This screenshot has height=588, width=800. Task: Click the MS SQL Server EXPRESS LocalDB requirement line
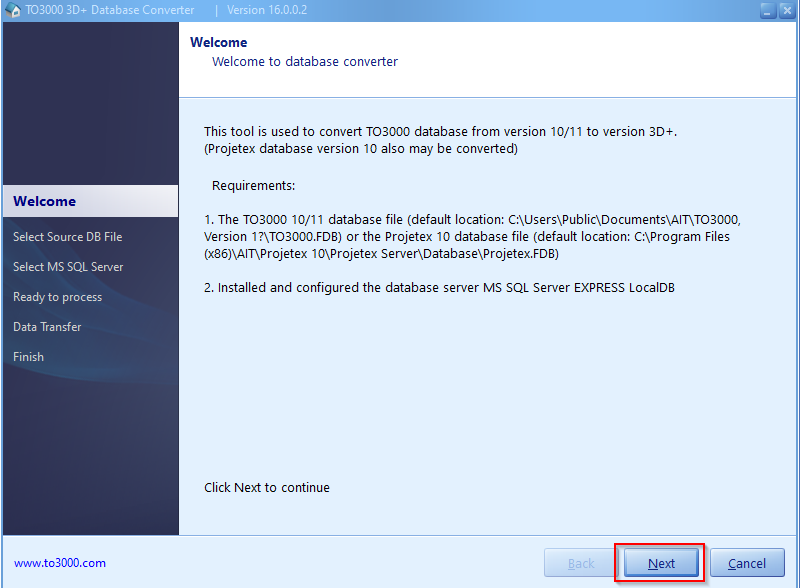pos(439,288)
